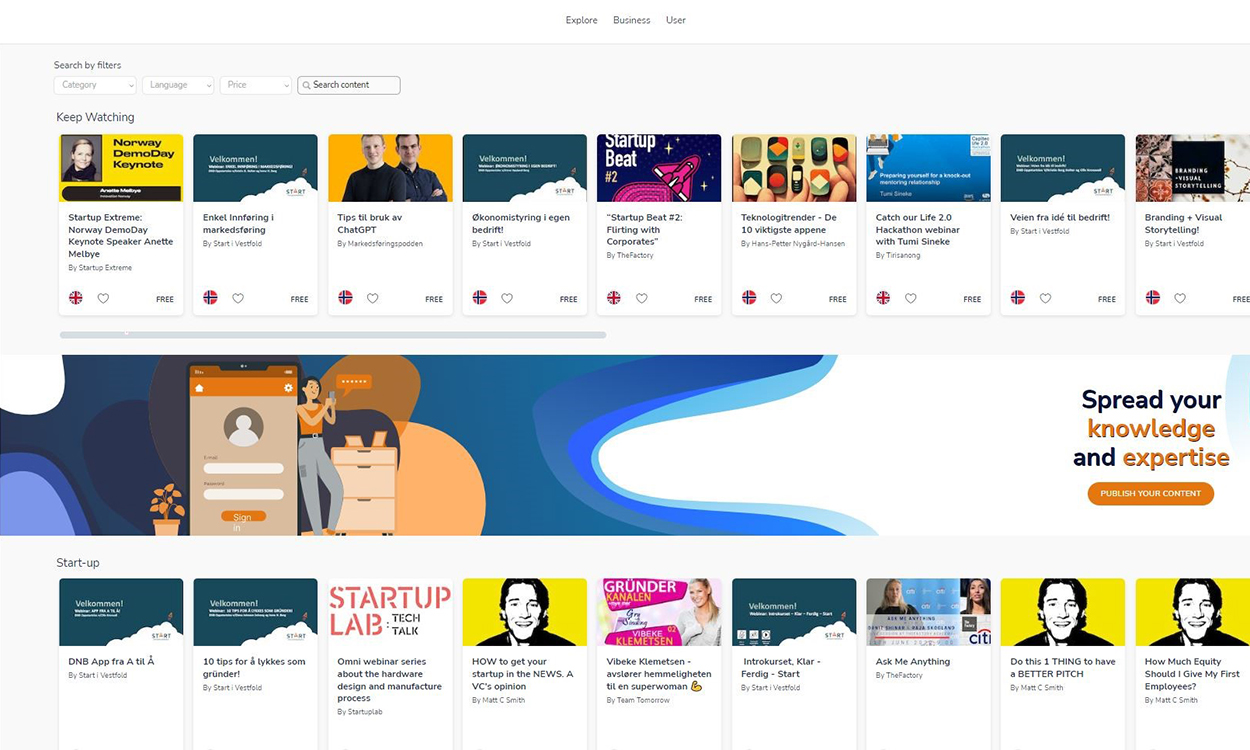Click Norwegian flag on Tips til bruk av ChatGPT card

click(x=345, y=298)
